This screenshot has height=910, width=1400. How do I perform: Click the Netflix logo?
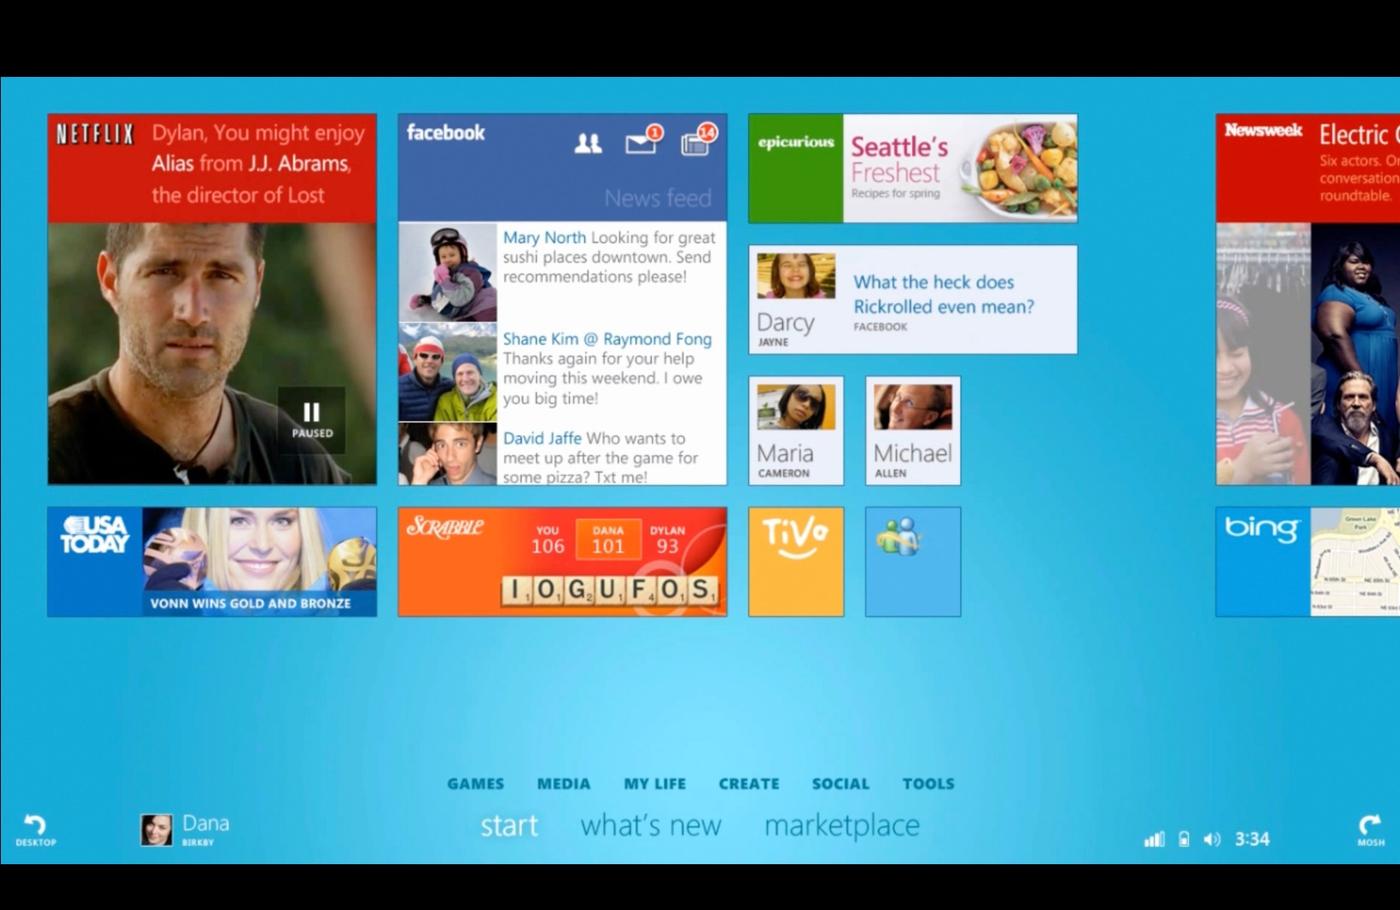pyautogui.click(x=95, y=134)
